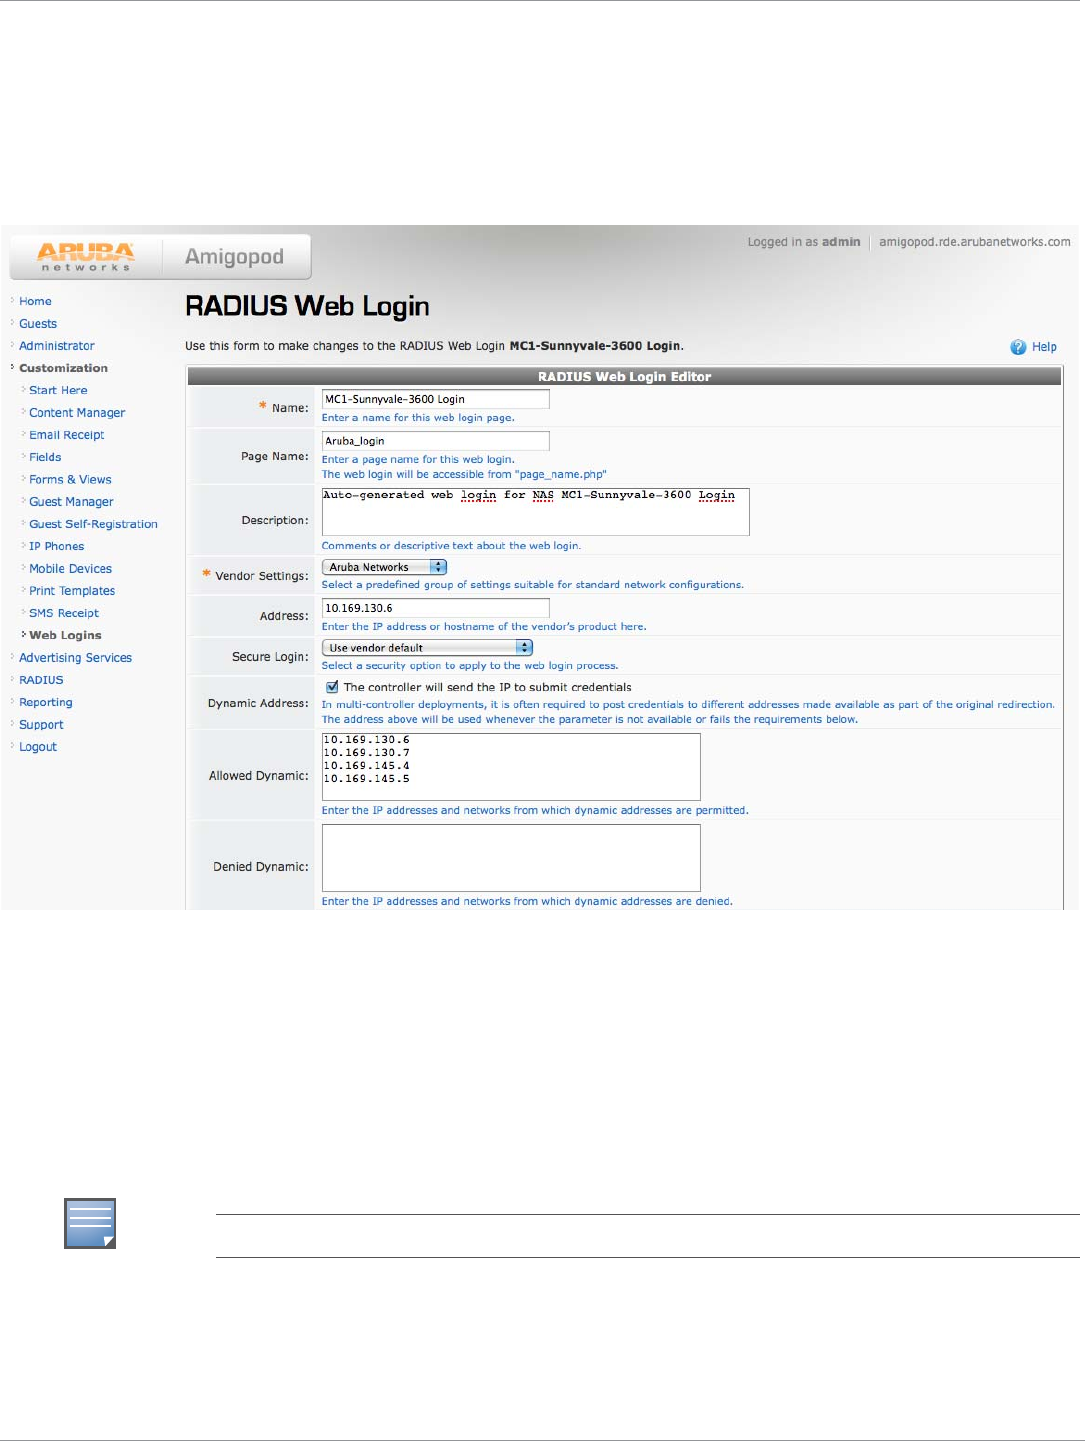Viewport: 1085px width, 1441px height.
Task: Click the Address input field
Action: (436, 608)
